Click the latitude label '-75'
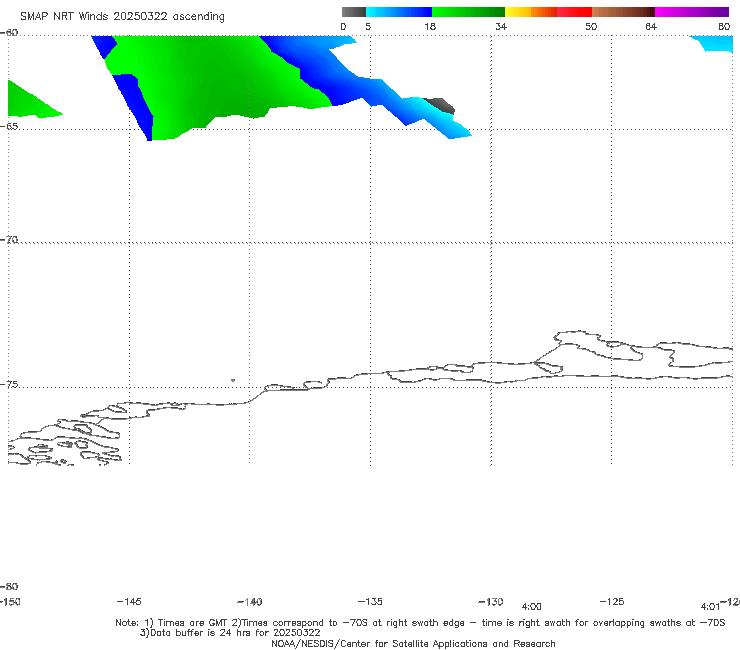Screen dimensions: 740x650 (9, 385)
